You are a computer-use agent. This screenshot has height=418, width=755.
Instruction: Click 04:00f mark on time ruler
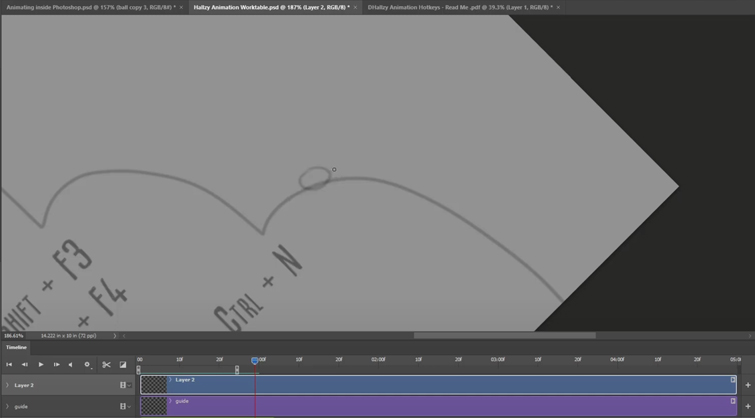(617, 359)
